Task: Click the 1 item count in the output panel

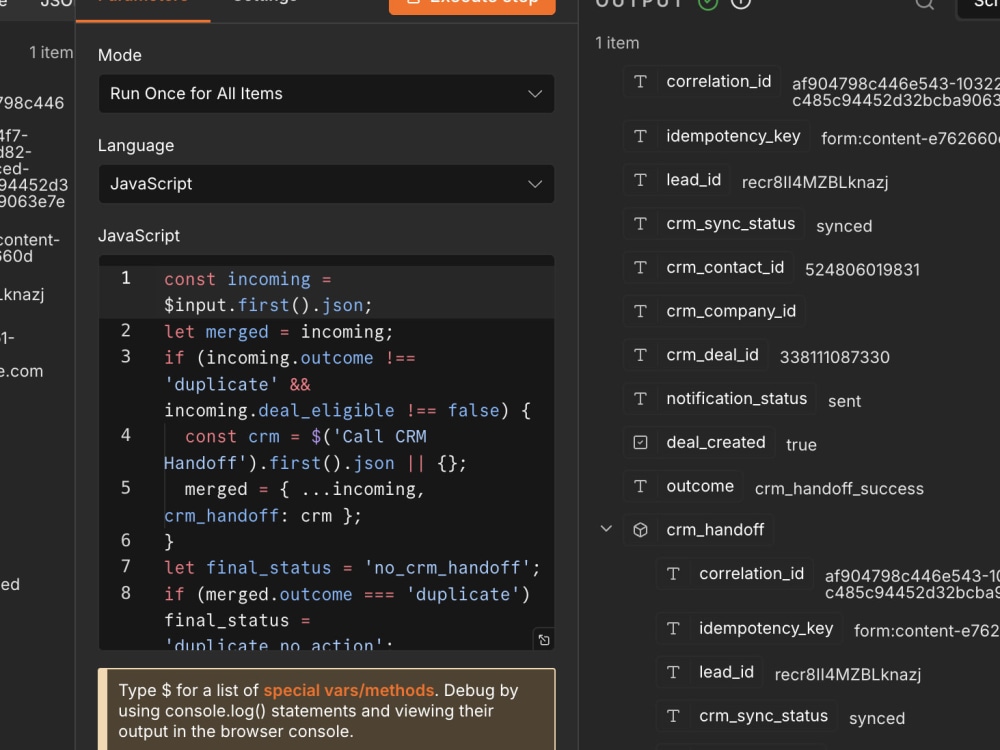Action: click(617, 43)
